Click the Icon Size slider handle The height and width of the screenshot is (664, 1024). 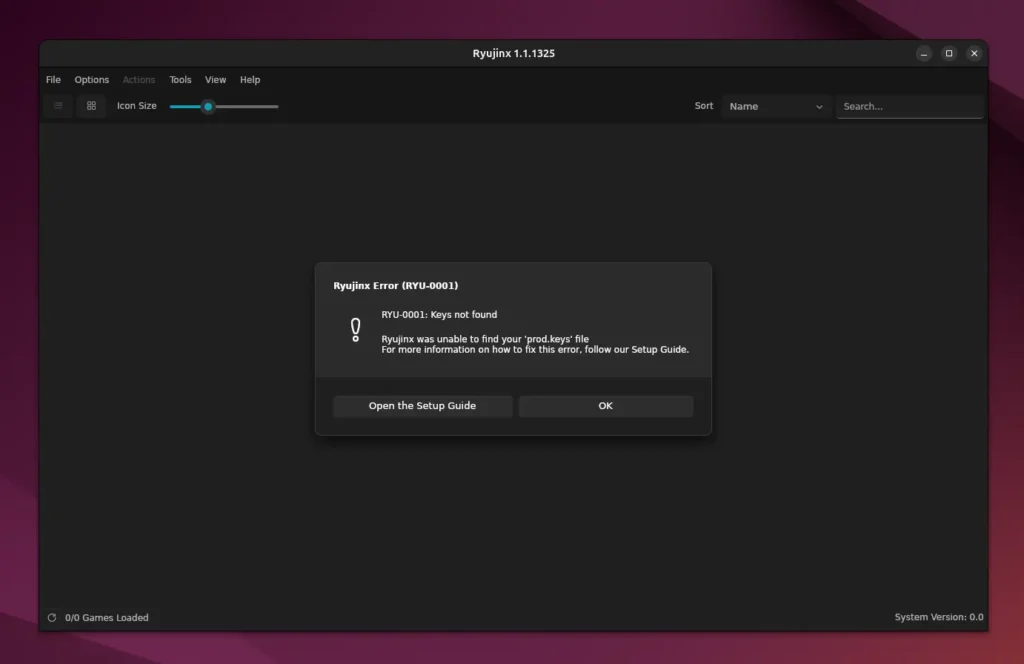[208, 106]
